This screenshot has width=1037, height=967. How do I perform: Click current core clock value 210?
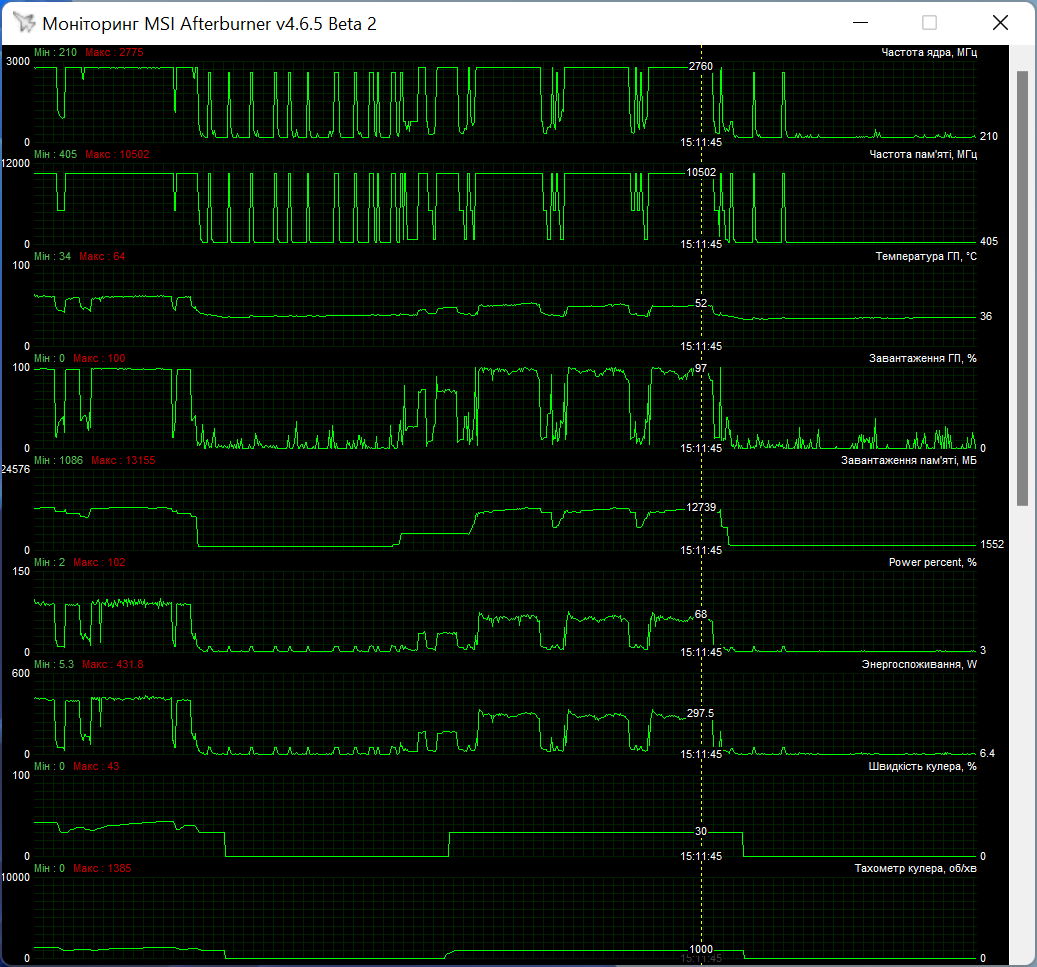coord(989,136)
